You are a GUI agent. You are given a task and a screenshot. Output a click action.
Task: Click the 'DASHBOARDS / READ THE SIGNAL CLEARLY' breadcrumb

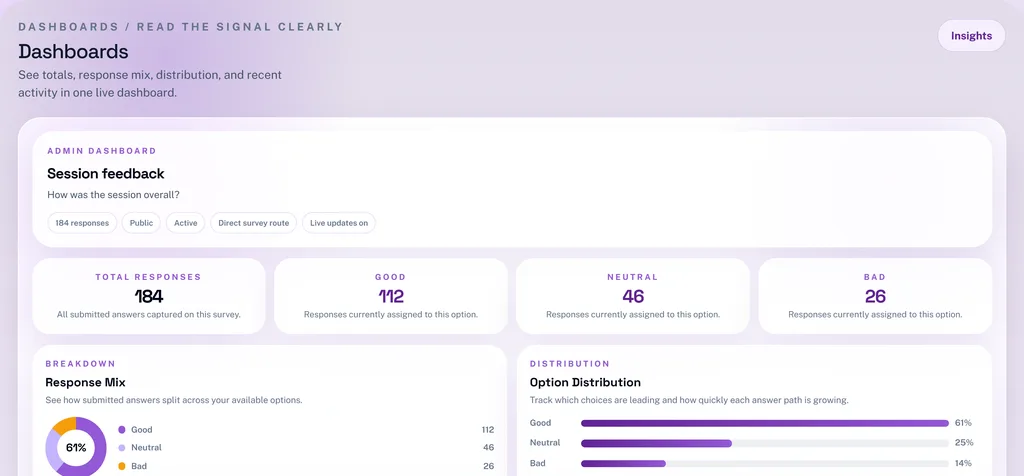[x=180, y=27]
